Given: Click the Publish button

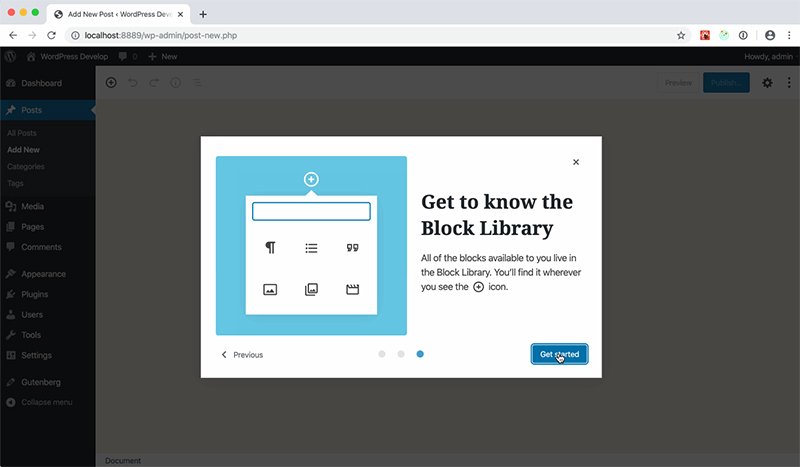Looking at the screenshot, I should coord(726,83).
